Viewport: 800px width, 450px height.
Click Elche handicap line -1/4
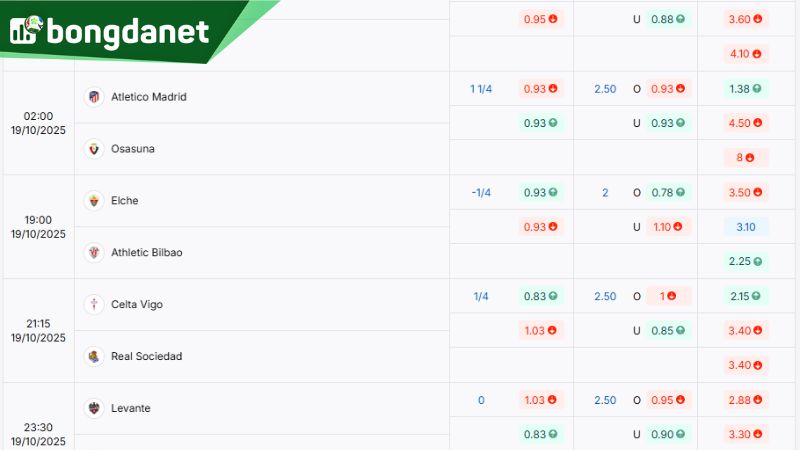(x=481, y=193)
